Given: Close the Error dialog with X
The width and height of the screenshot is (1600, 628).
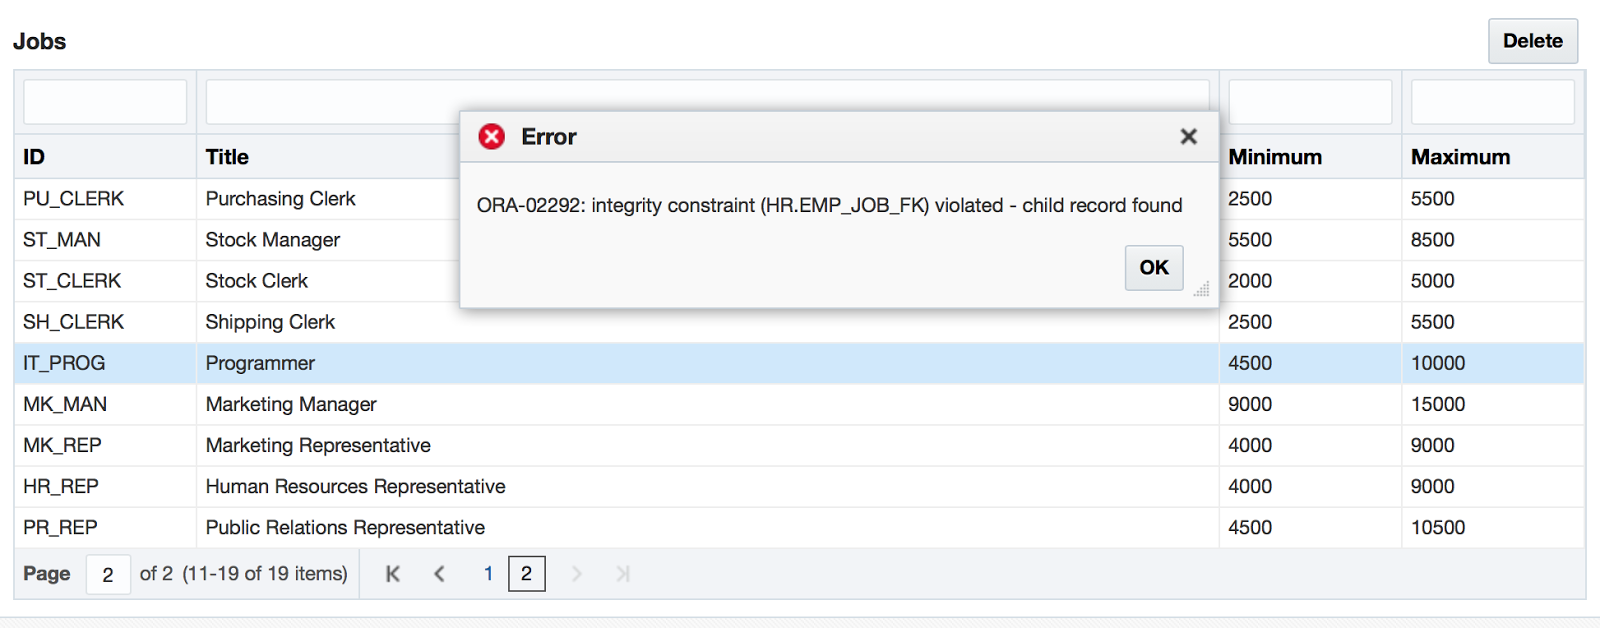Looking at the screenshot, I should 1188,137.
